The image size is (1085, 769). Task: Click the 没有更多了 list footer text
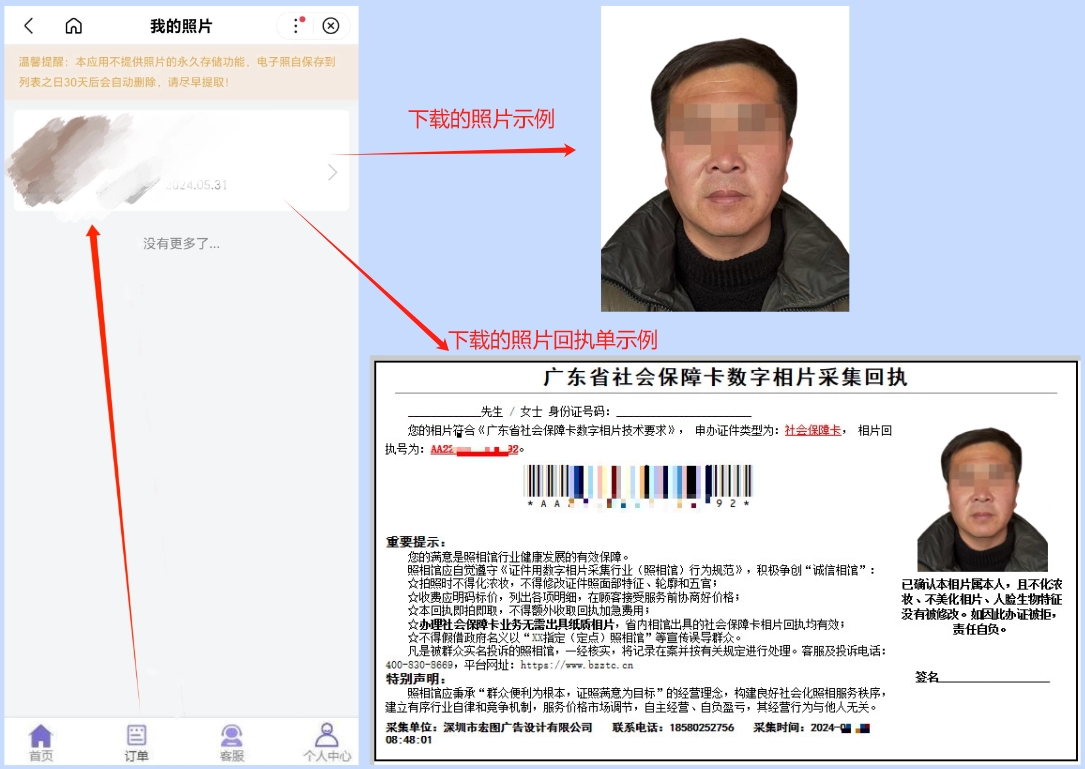point(181,243)
